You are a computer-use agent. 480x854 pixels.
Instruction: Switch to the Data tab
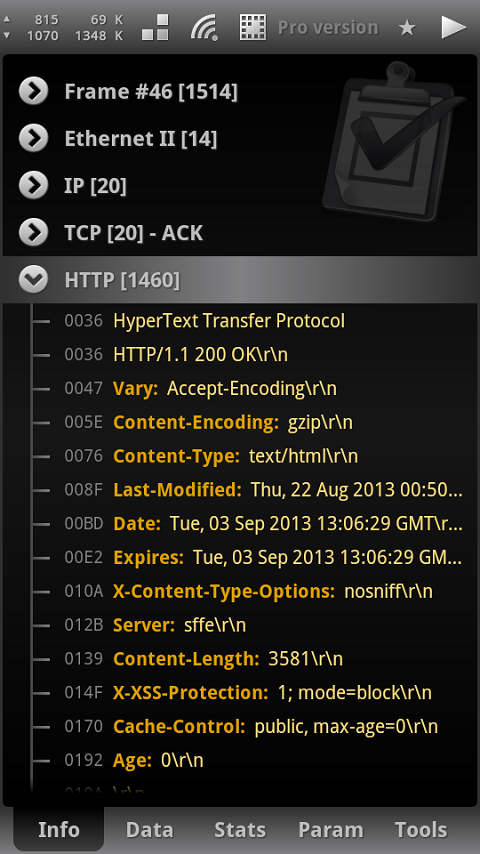click(149, 829)
